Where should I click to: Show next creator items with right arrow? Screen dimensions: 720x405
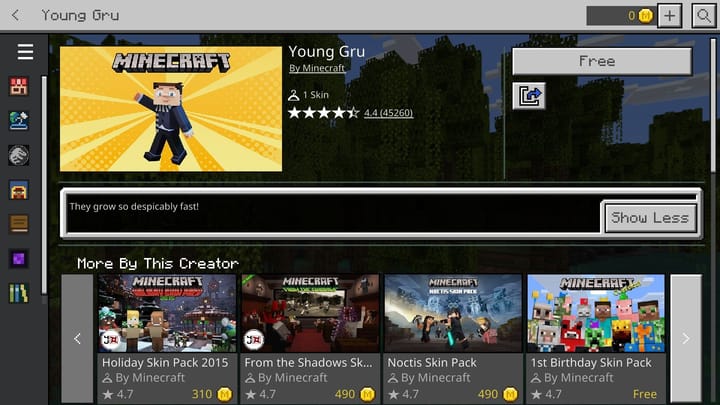(686, 339)
